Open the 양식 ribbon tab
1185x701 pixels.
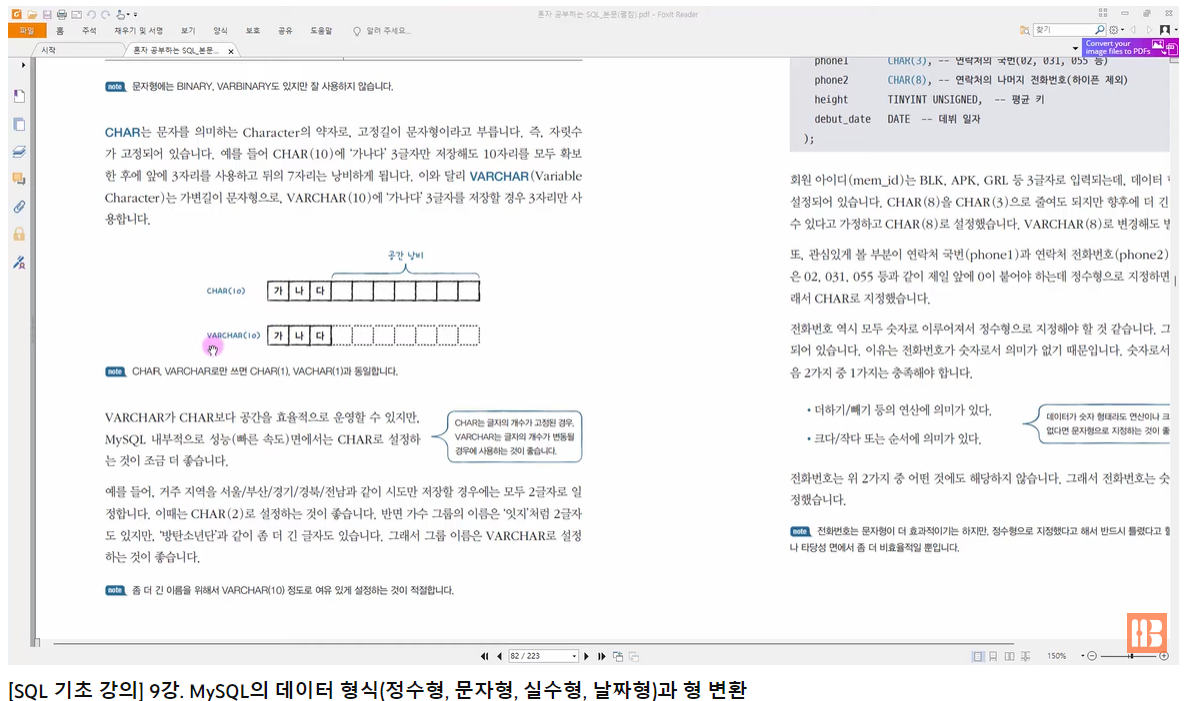(x=220, y=31)
